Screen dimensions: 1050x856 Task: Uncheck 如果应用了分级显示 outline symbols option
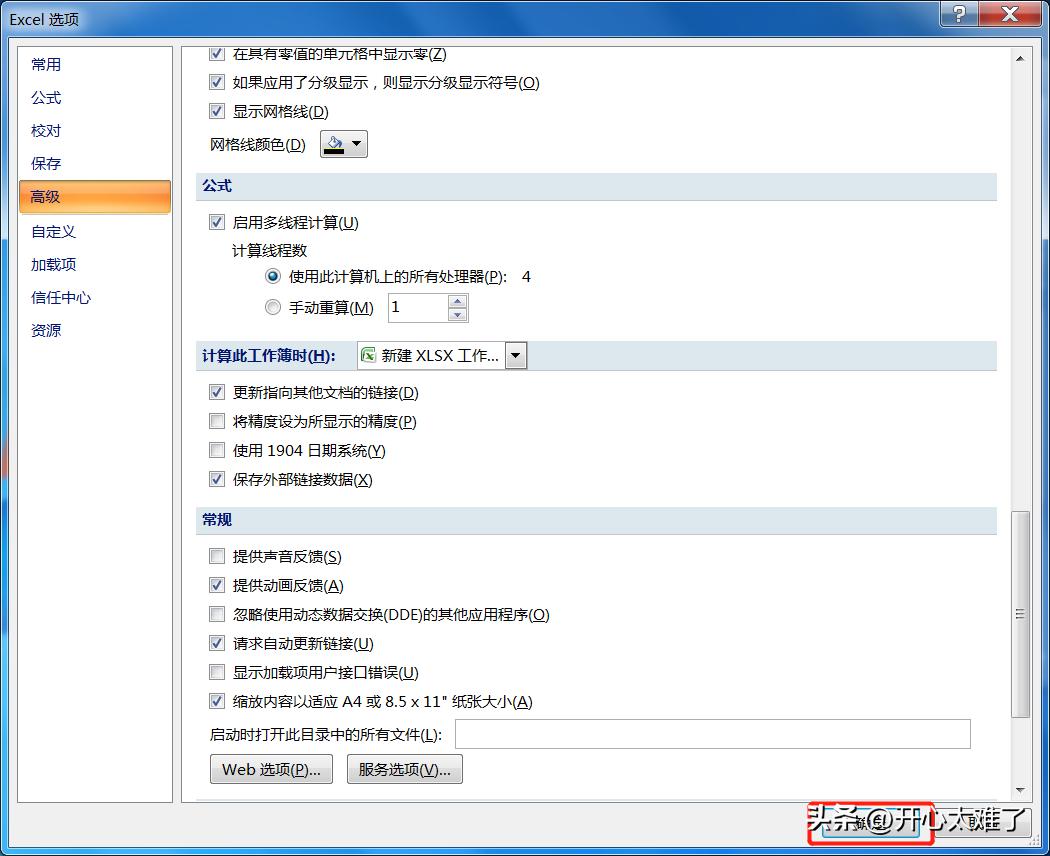pos(216,82)
